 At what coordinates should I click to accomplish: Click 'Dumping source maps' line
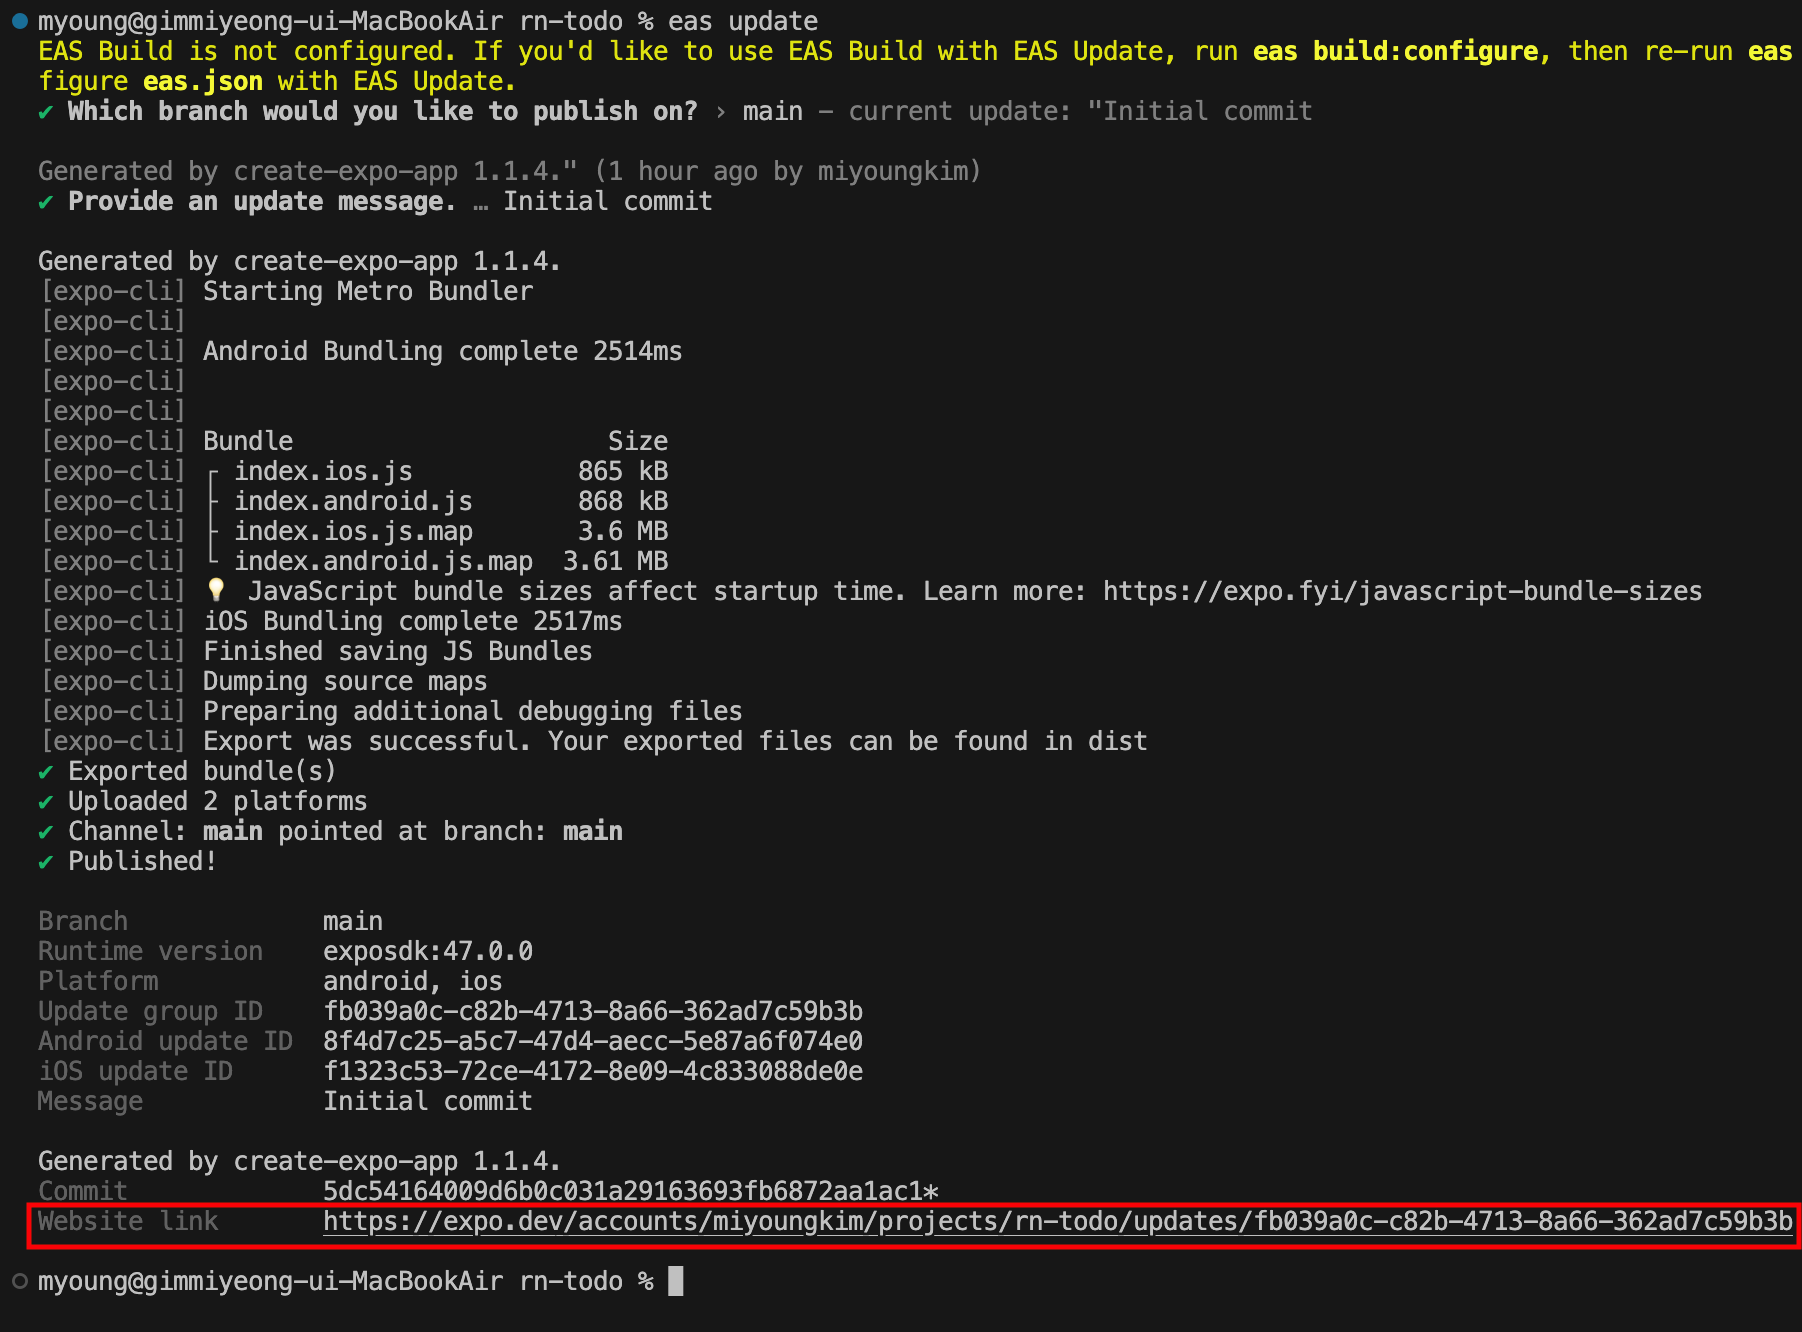point(345,682)
